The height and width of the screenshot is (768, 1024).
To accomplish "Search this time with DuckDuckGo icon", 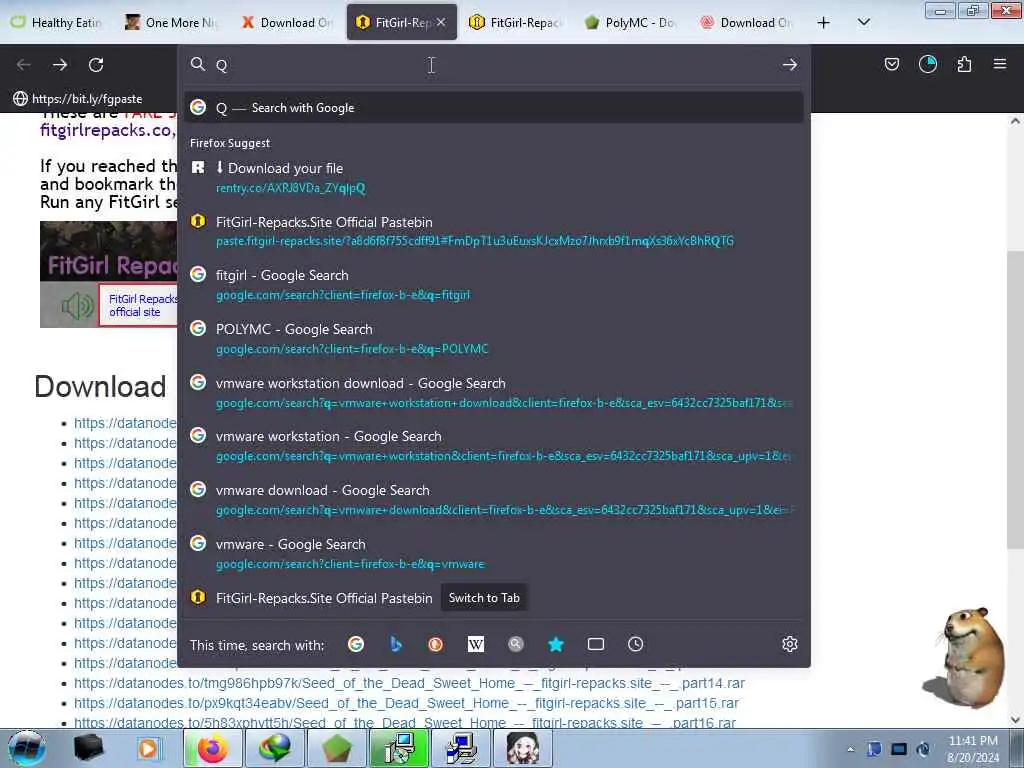I will (x=436, y=645).
